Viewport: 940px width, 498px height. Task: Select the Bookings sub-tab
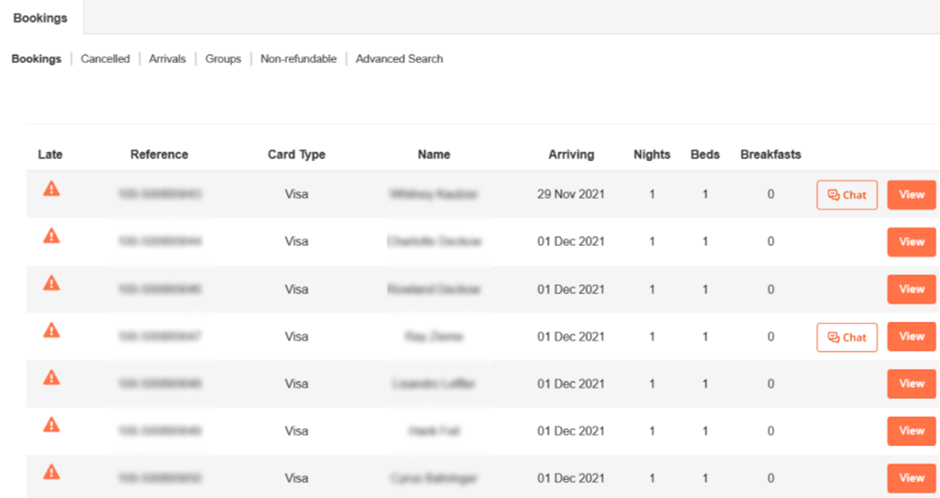(x=37, y=59)
